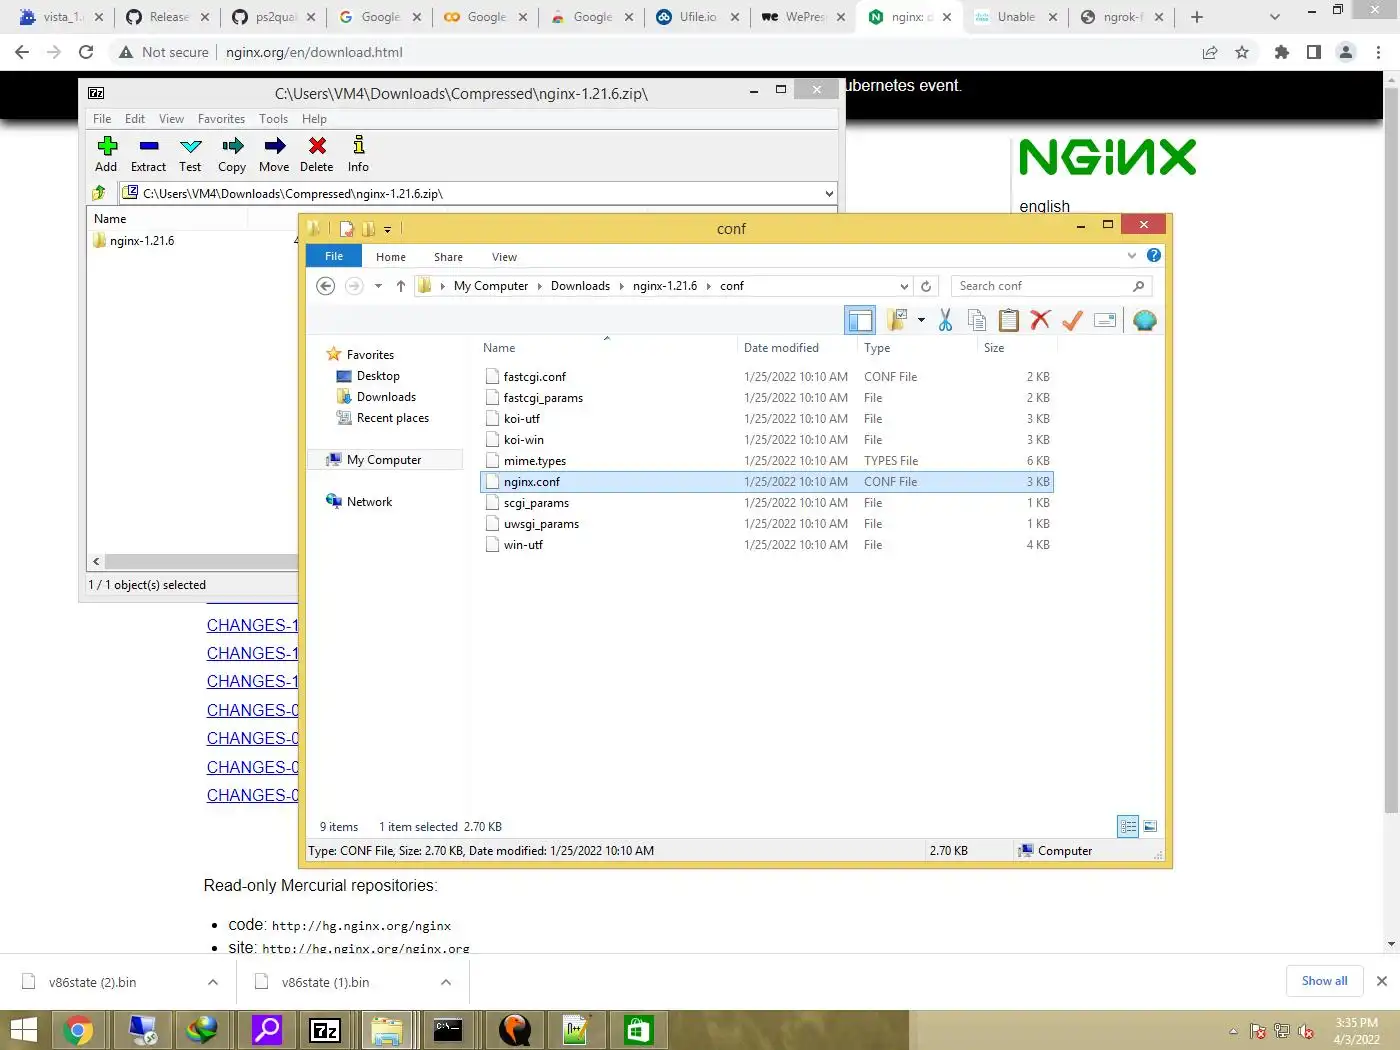Screen dimensions: 1400x1050
Task: Select Desktop in Favorites pane
Action: click(x=378, y=376)
